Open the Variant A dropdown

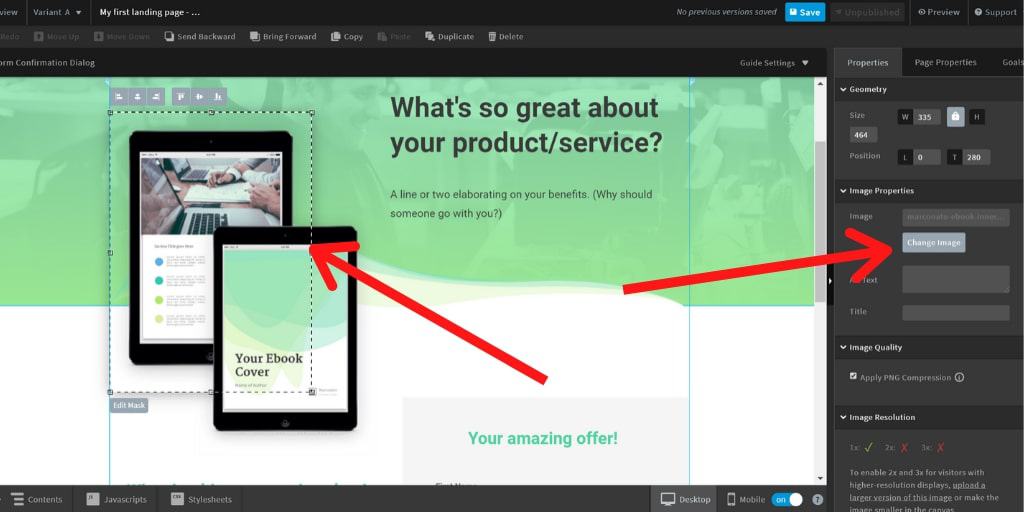pyautogui.click(x=57, y=12)
